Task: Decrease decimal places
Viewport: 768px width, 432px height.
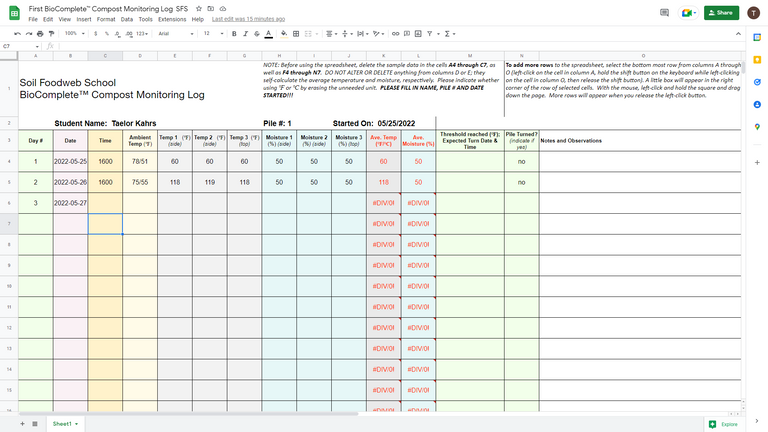Action: click(118, 34)
